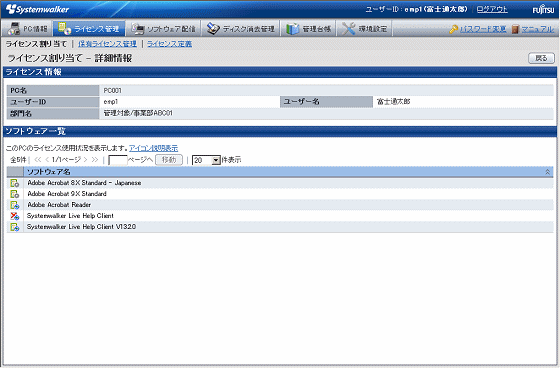560x368 pixels.
Task: Go to last page arrows
Action: click(95, 160)
